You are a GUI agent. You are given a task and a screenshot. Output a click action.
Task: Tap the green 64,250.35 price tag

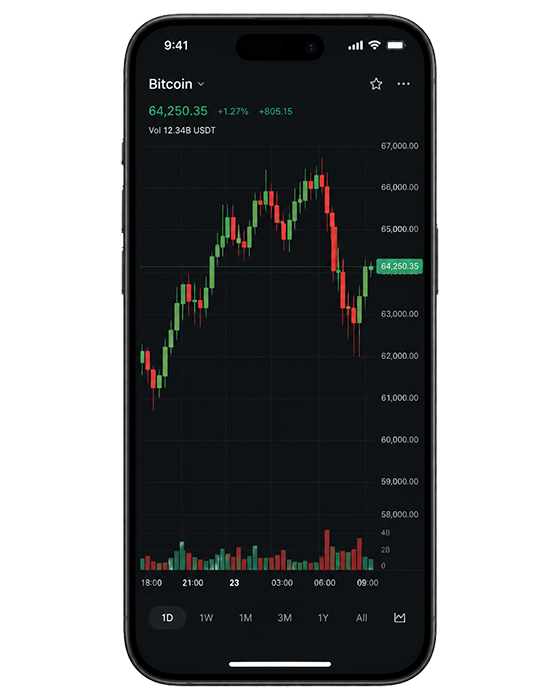point(399,267)
